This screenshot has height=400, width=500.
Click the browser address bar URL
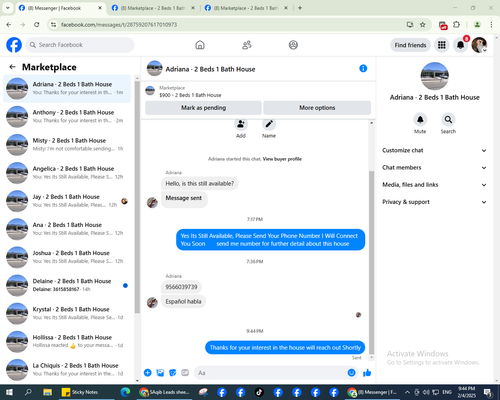119,25
